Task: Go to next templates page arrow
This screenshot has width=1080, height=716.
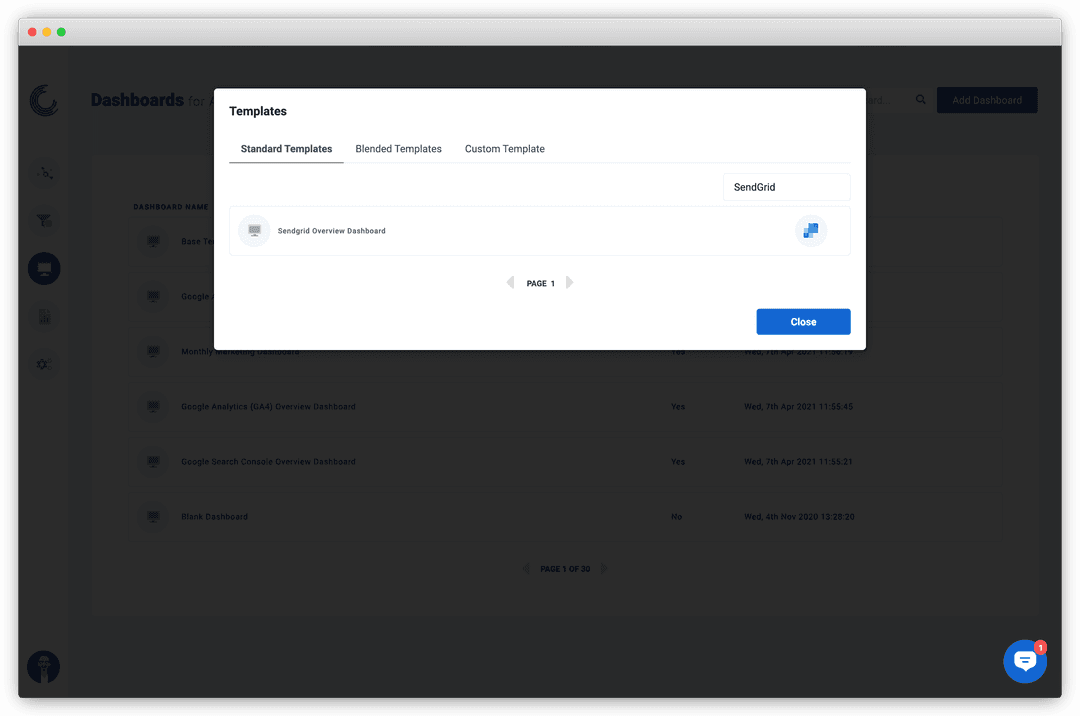Action: [570, 283]
